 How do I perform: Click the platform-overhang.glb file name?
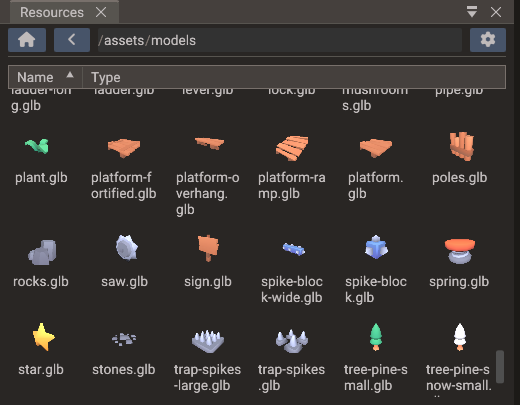coord(208,194)
